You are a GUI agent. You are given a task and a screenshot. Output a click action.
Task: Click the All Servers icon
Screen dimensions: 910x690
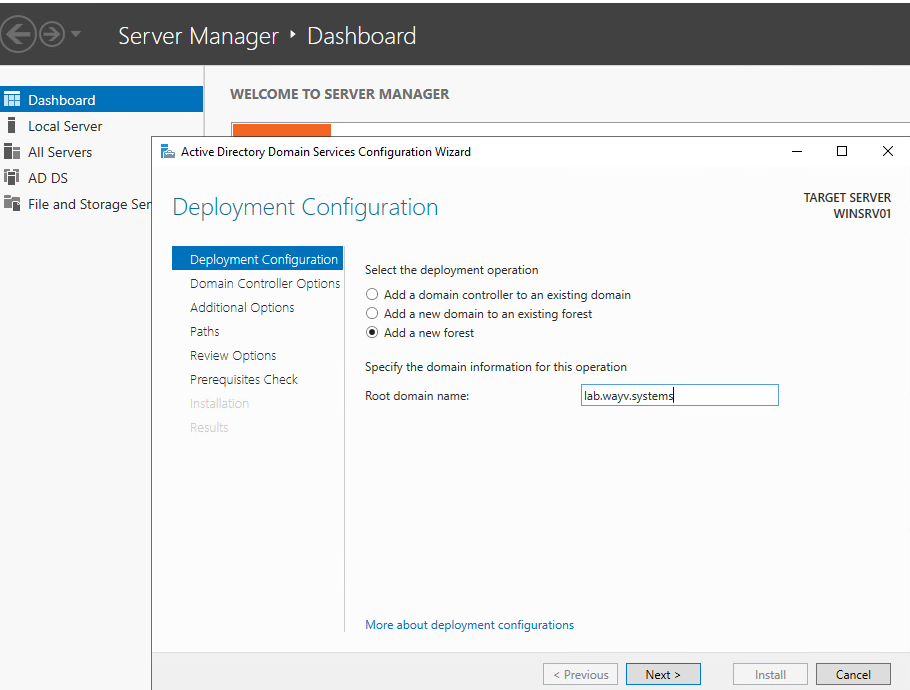coord(12,151)
